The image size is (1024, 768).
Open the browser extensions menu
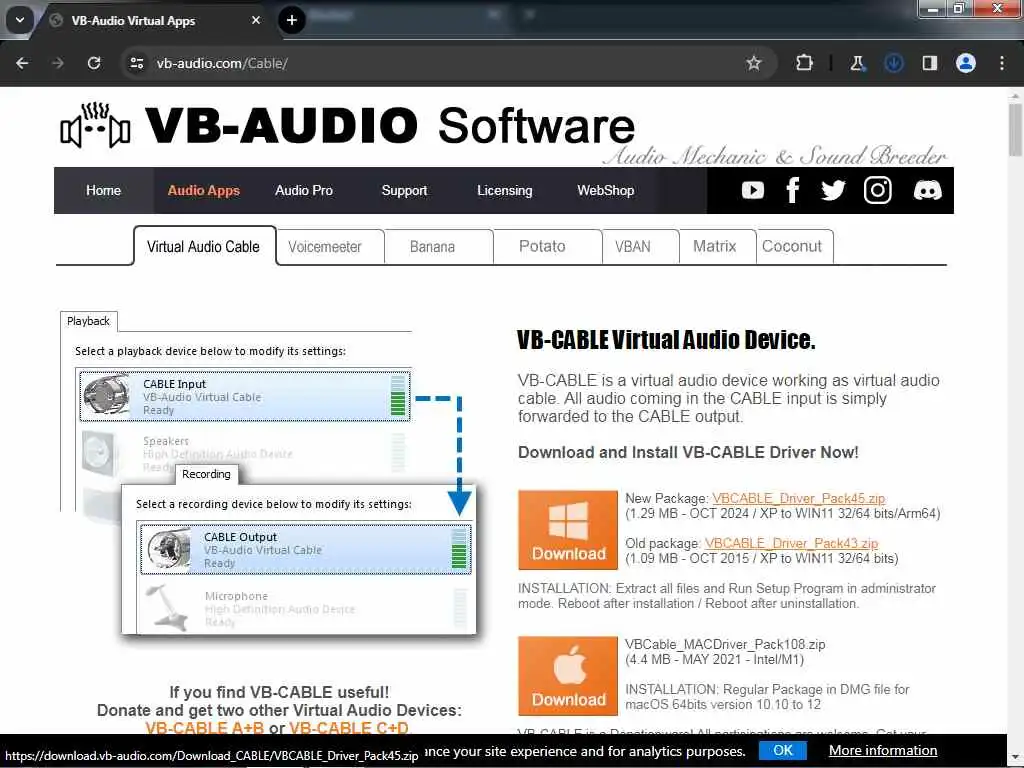tap(805, 63)
